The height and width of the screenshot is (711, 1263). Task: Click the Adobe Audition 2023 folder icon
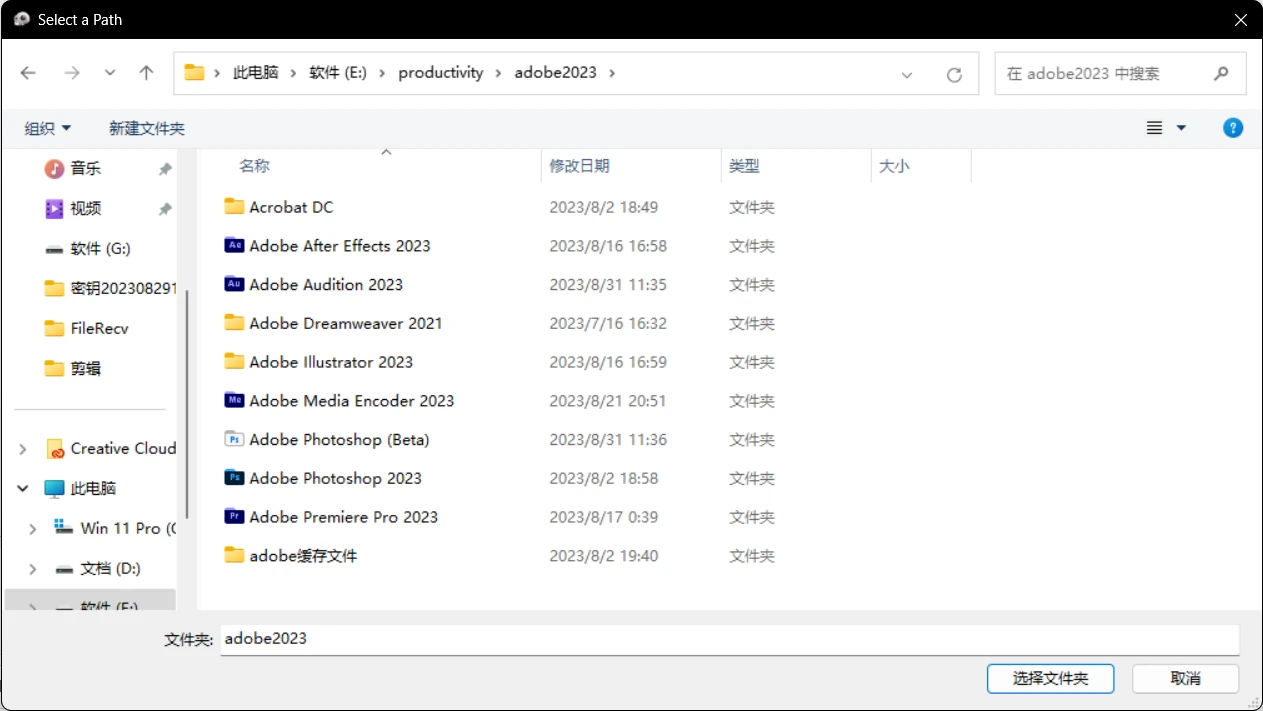(x=234, y=284)
